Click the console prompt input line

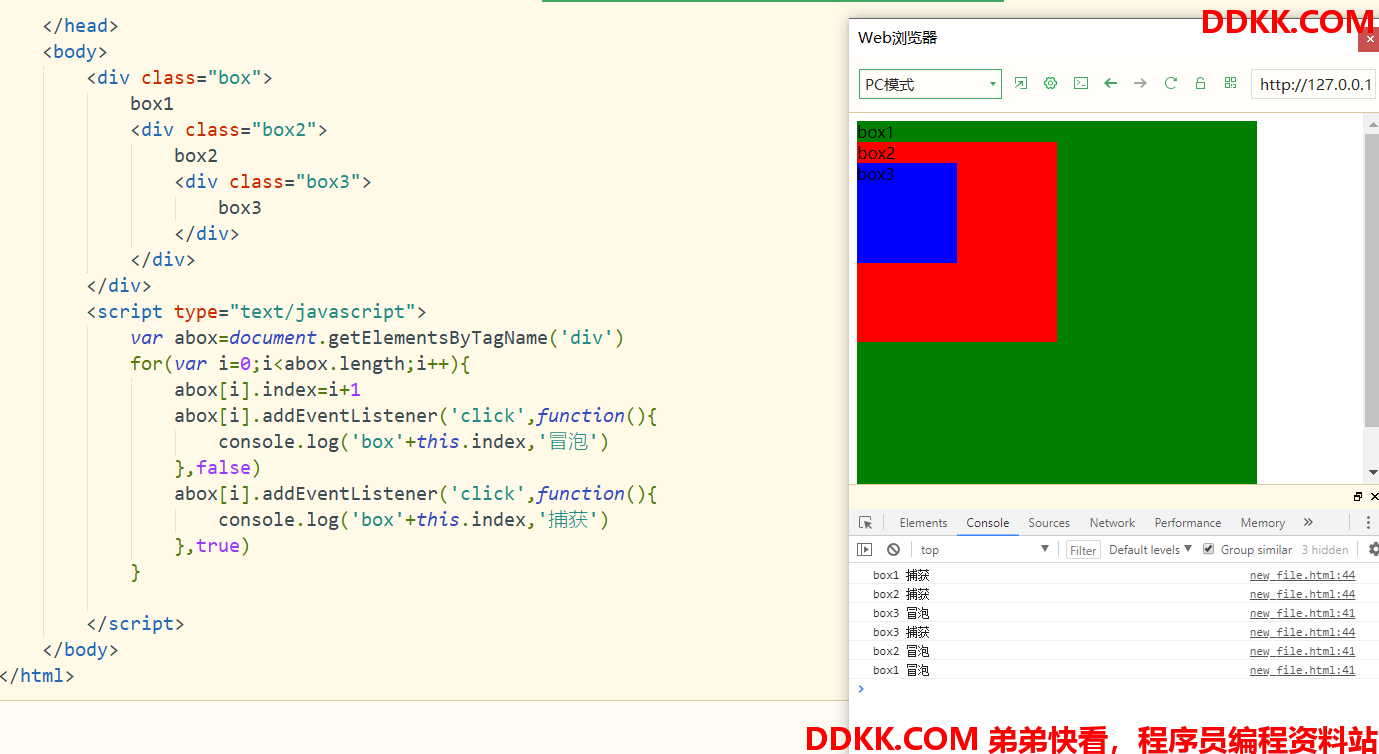[x=1115, y=689]
